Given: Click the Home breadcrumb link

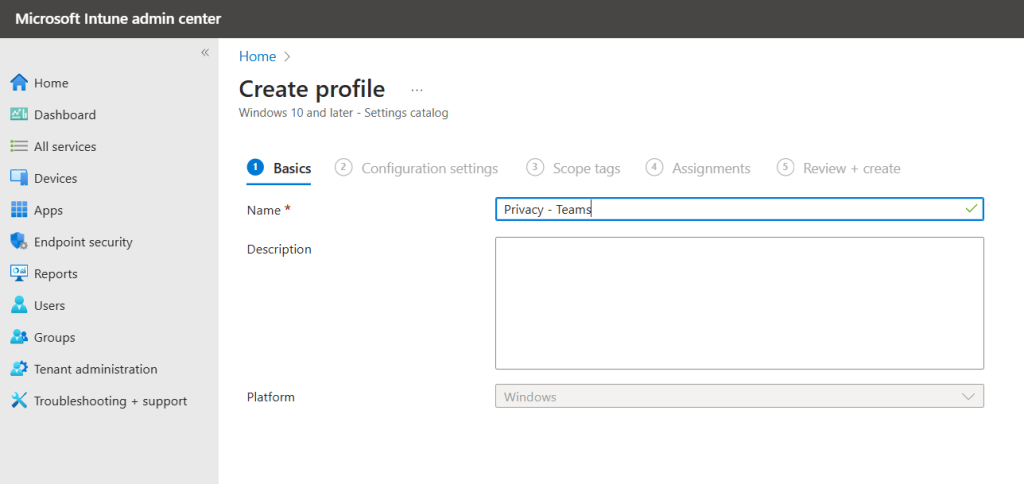Looking at the screenshot, I should pos(257,57).
